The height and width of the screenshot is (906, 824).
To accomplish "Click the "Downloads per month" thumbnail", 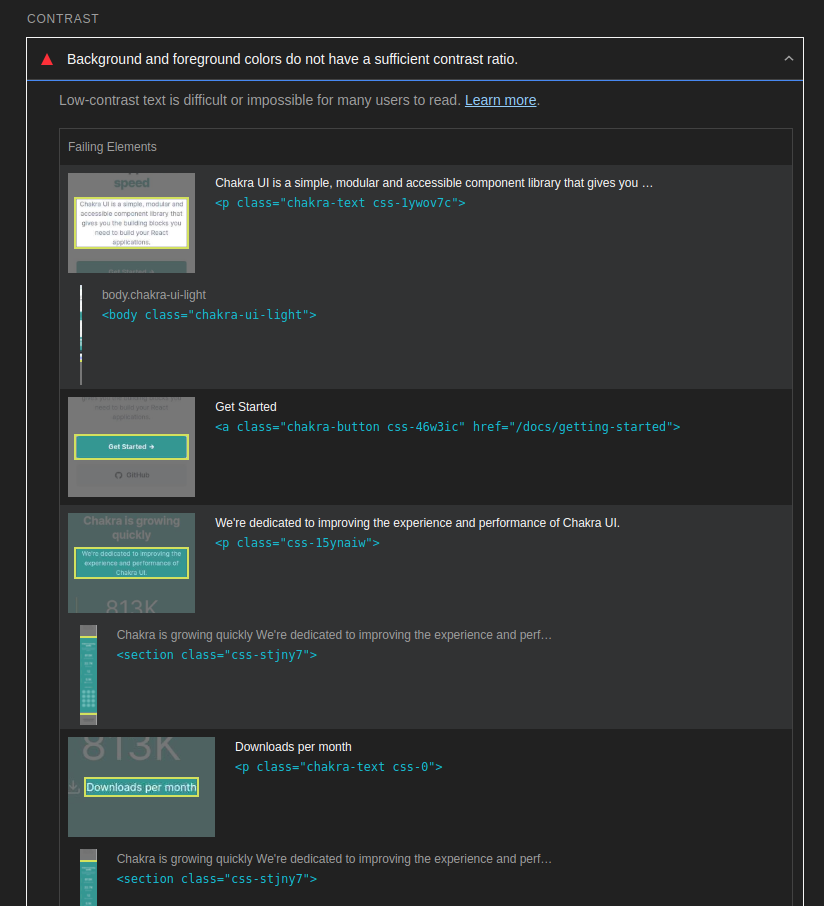I will coord(141,787).
